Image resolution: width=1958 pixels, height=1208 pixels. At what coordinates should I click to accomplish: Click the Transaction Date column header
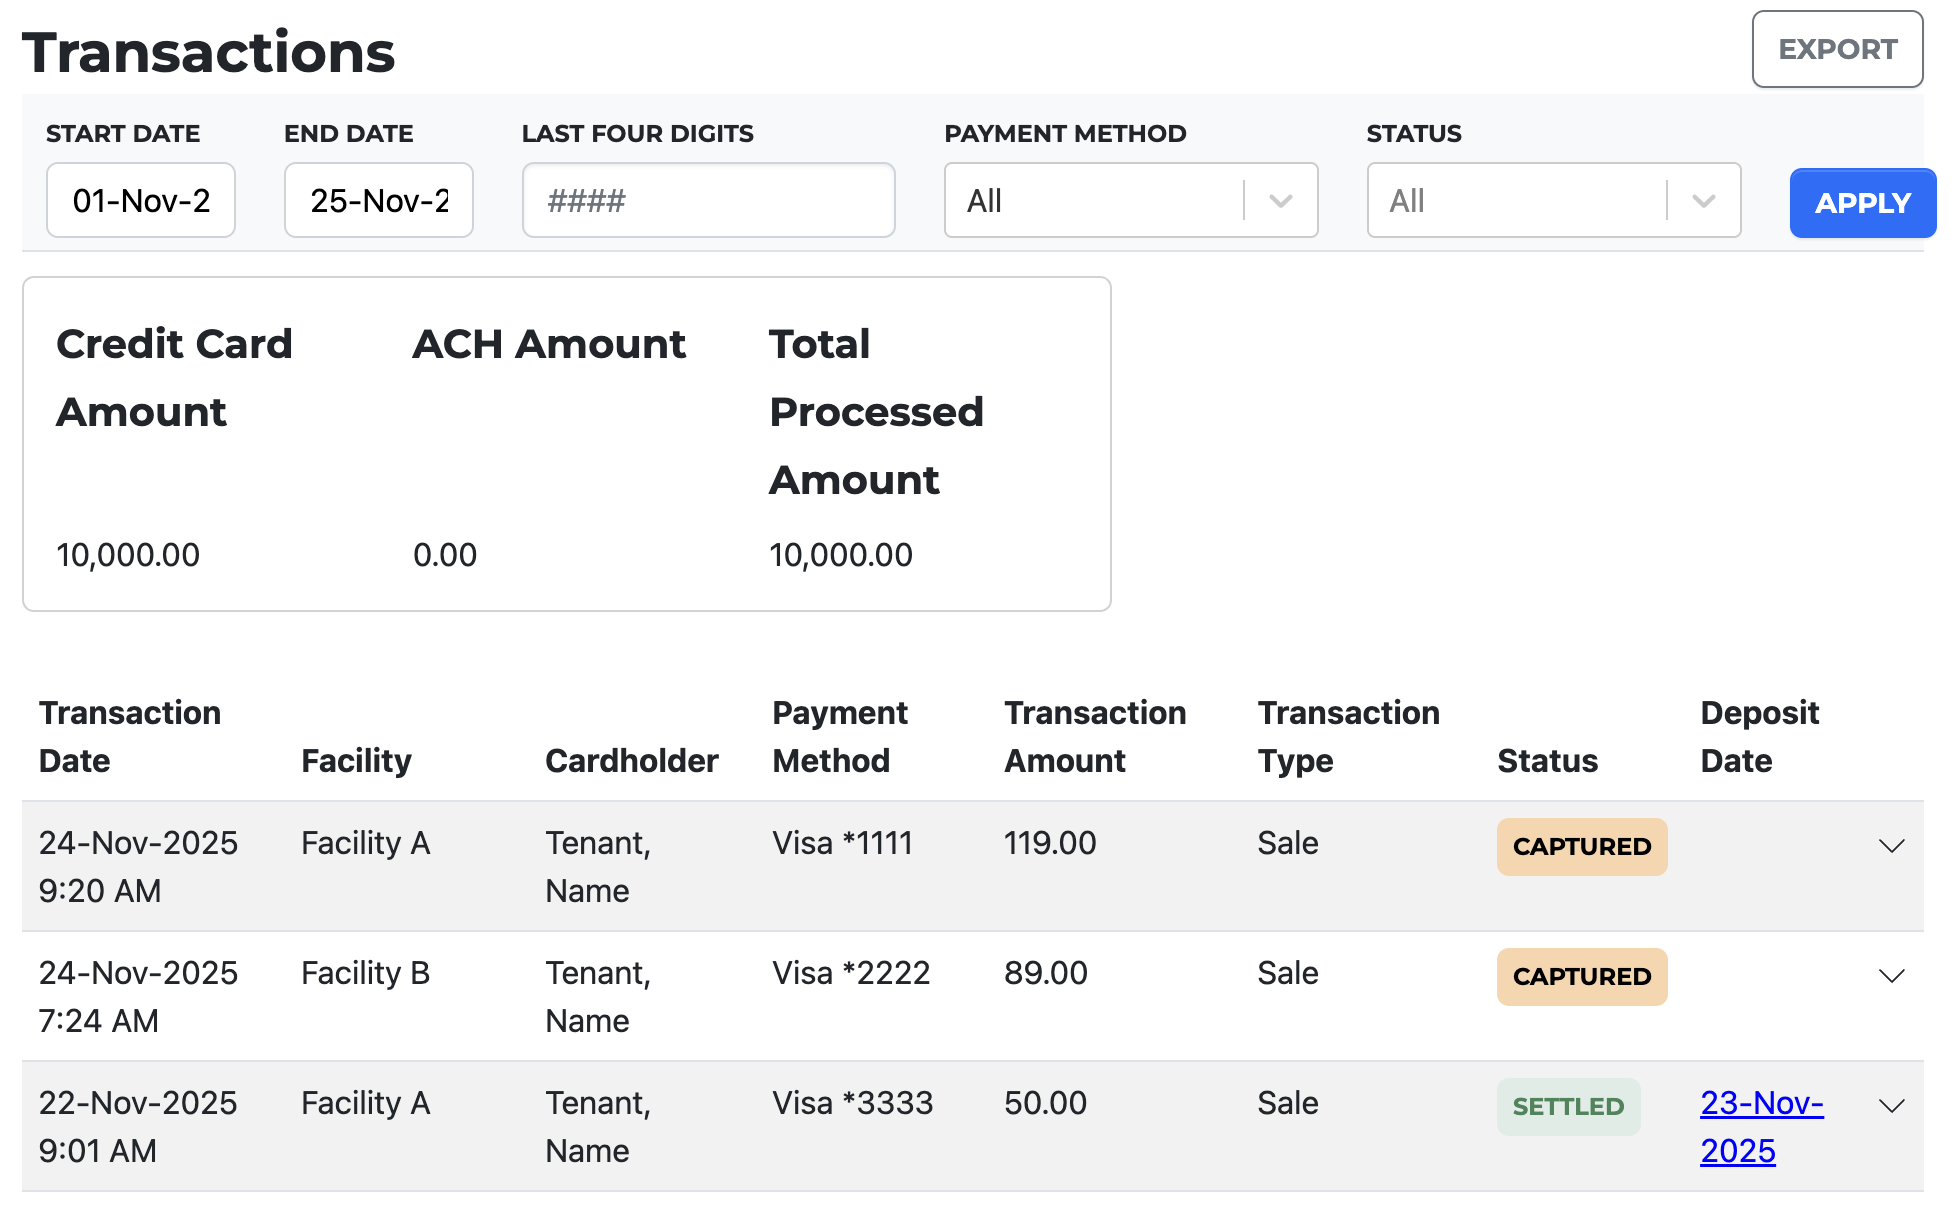tap(130, 736)
